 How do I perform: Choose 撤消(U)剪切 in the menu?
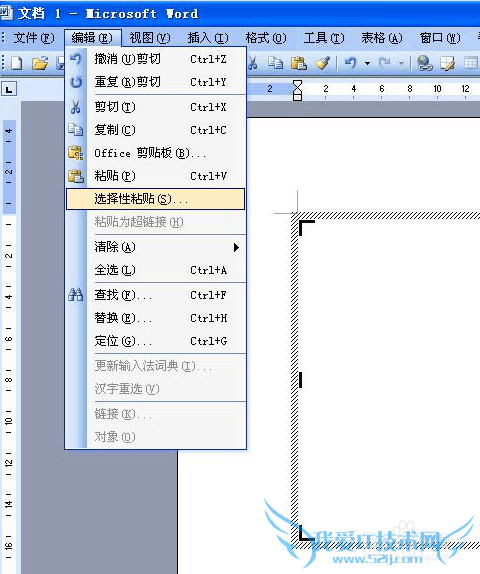point(155,59)
